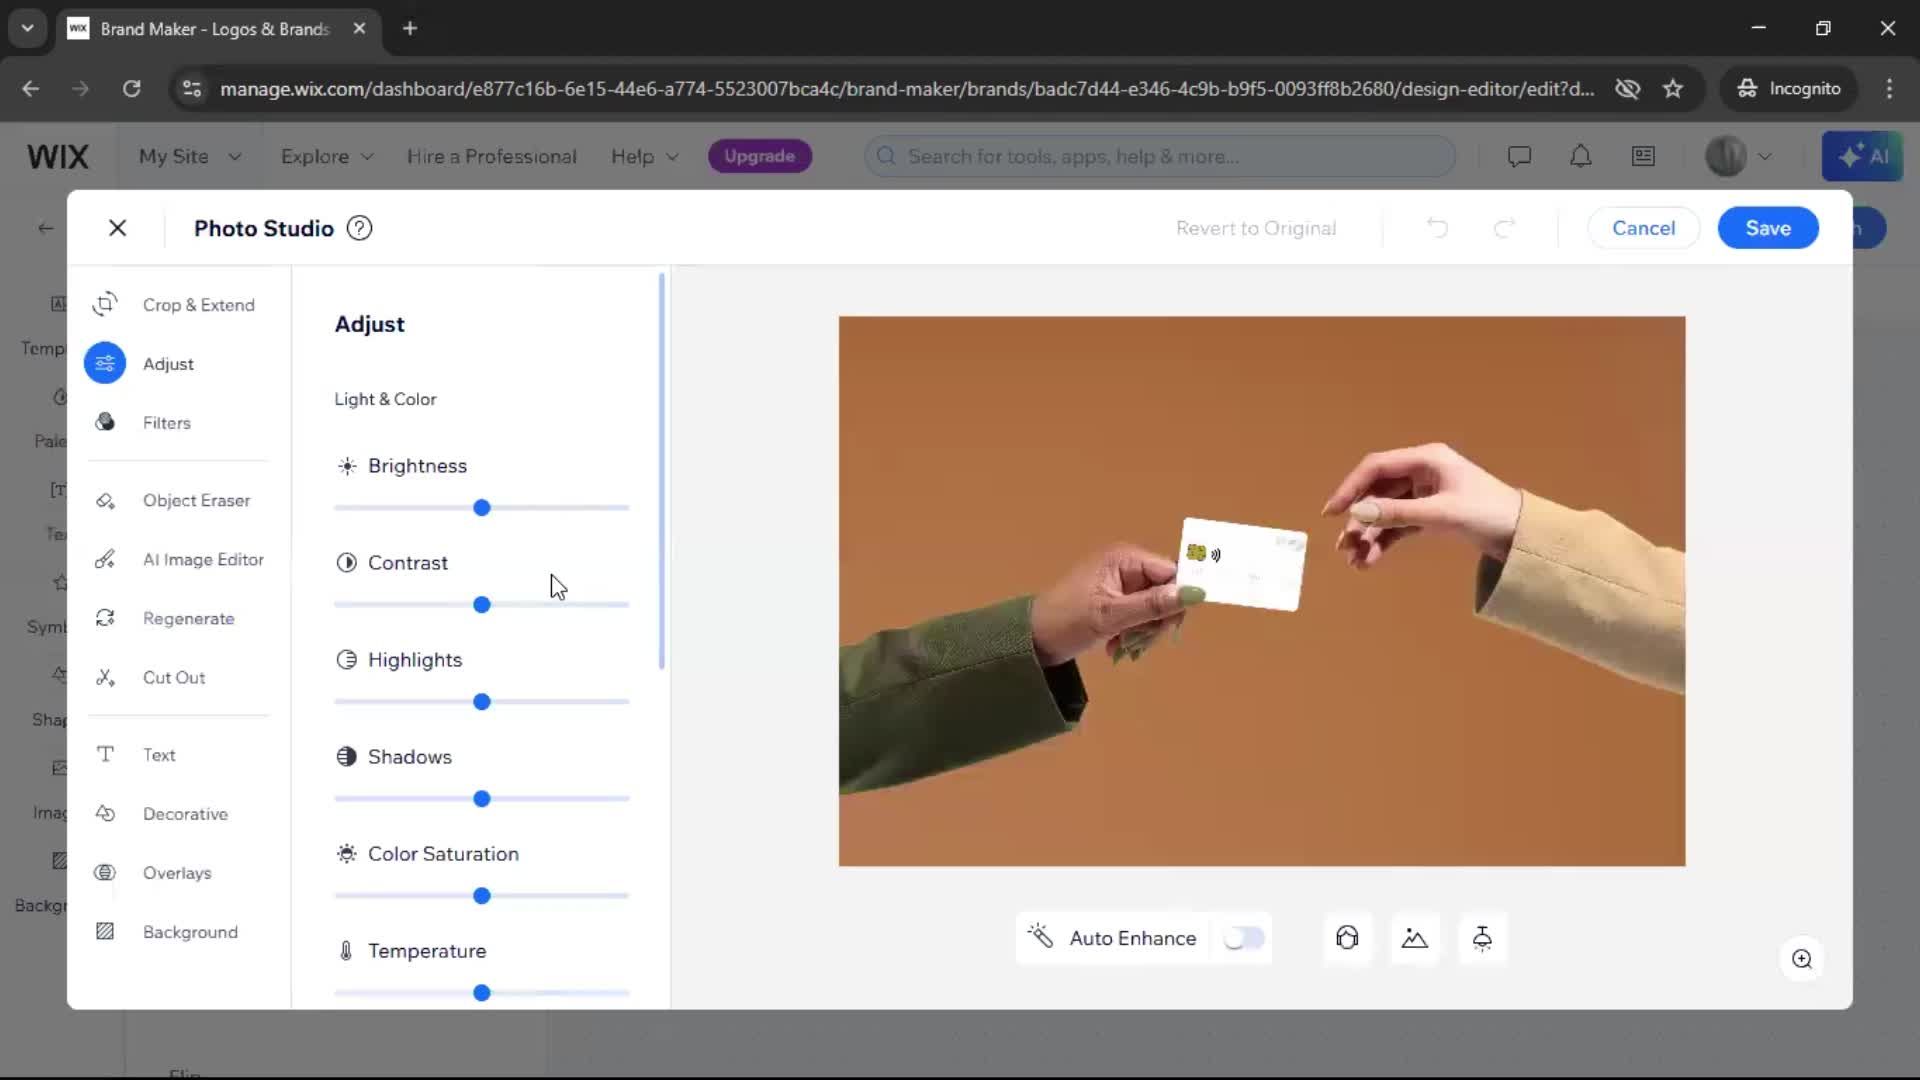Click the Wix search input field

(x=1160, y=156)
